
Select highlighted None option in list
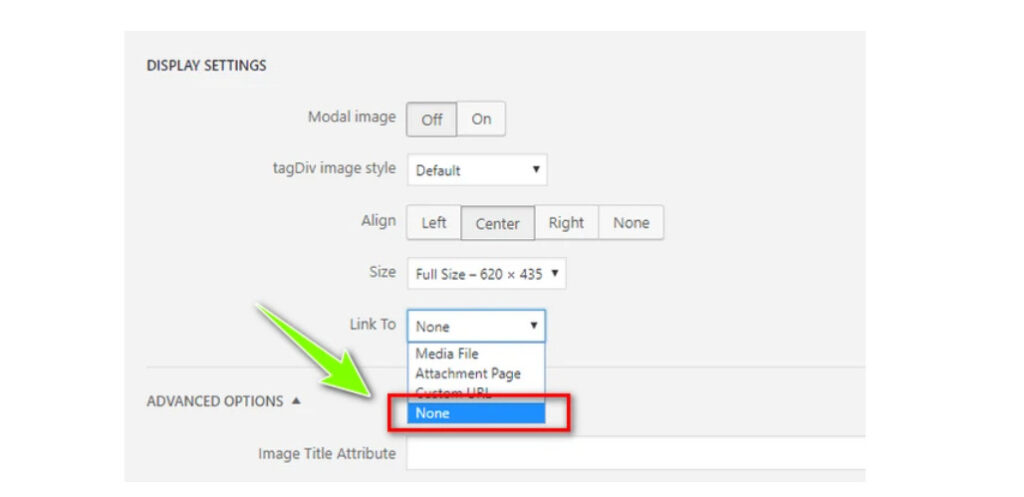tap(476, 413)
